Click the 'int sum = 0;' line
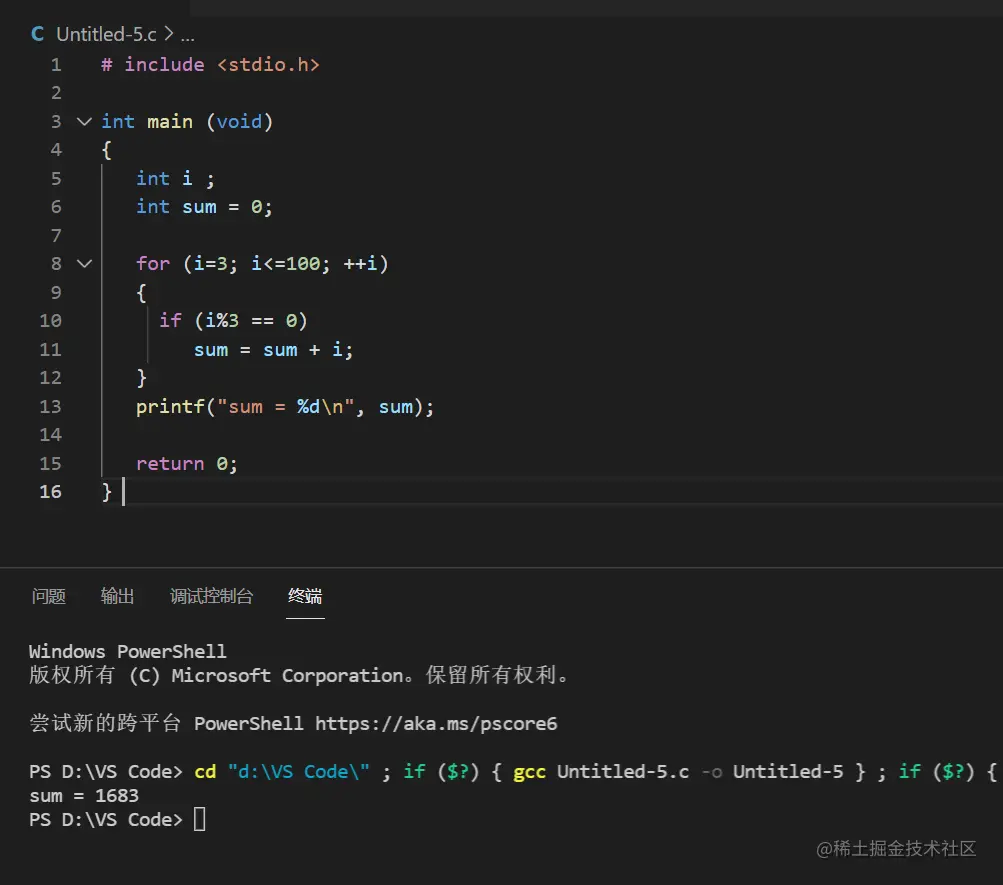 pos(204,207)
